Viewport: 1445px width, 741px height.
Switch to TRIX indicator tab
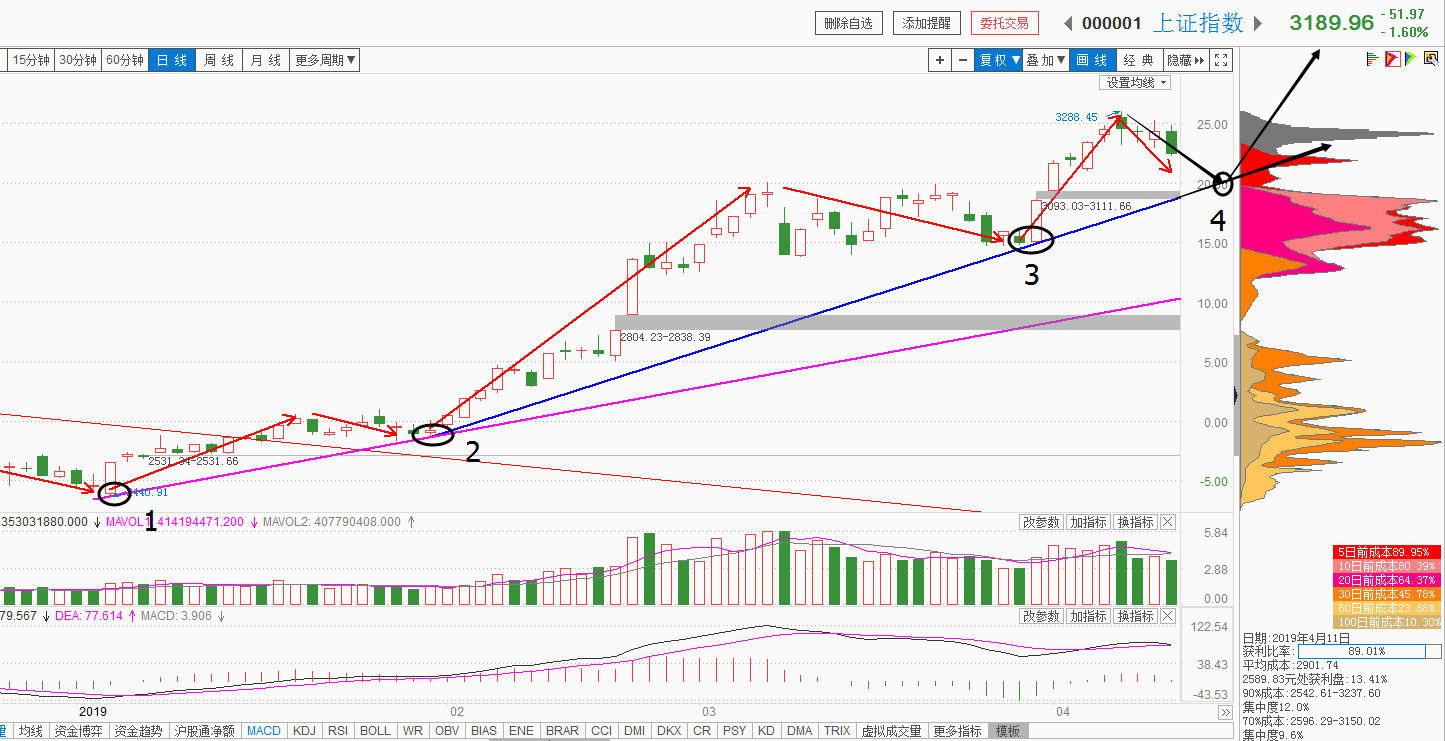coord(836,731)
